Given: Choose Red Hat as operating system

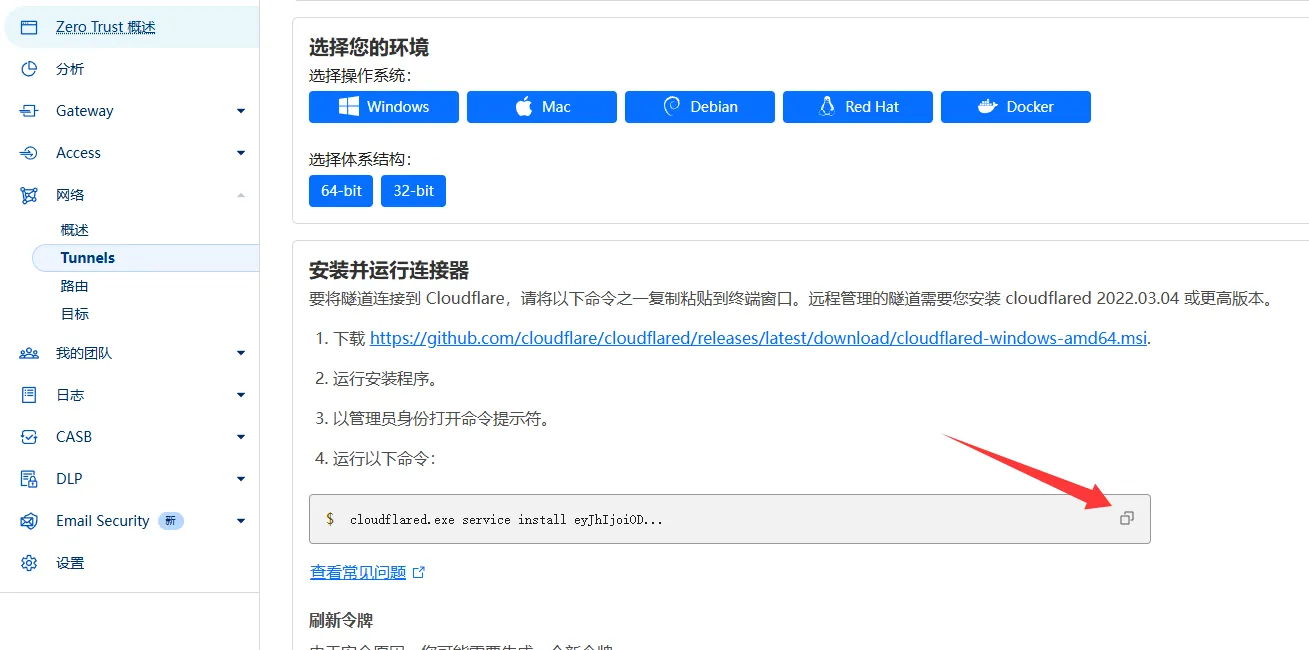Looking at the screenshot, I should [x=858, y=107].
